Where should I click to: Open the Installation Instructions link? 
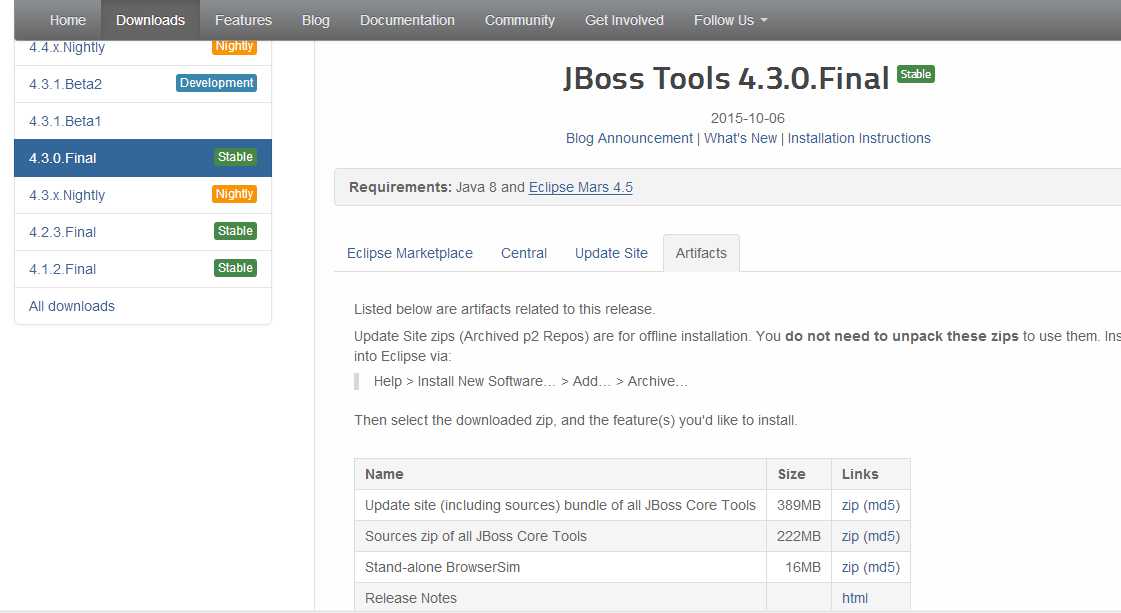pyautogui.click(x=859, y=138)
